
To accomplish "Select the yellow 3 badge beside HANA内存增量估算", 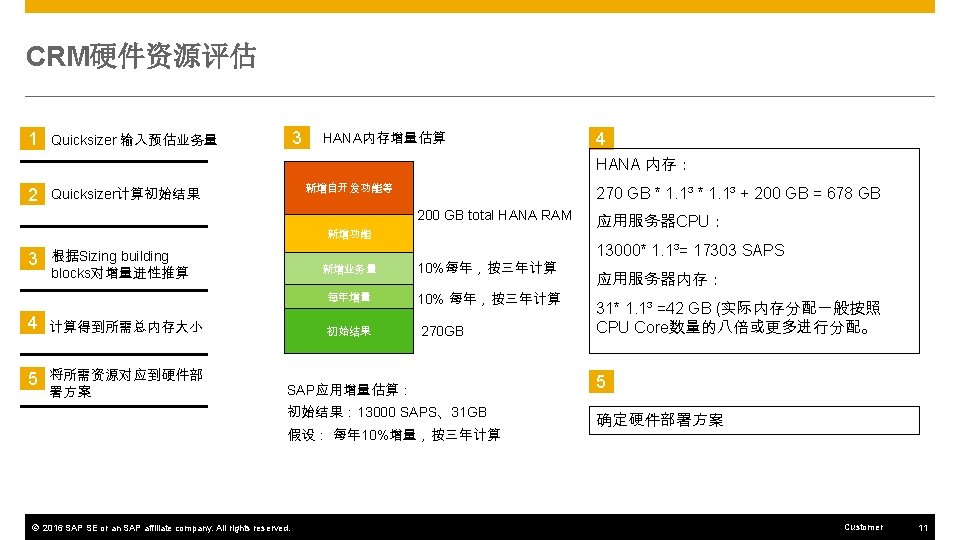I will click(x=297, y=137).
